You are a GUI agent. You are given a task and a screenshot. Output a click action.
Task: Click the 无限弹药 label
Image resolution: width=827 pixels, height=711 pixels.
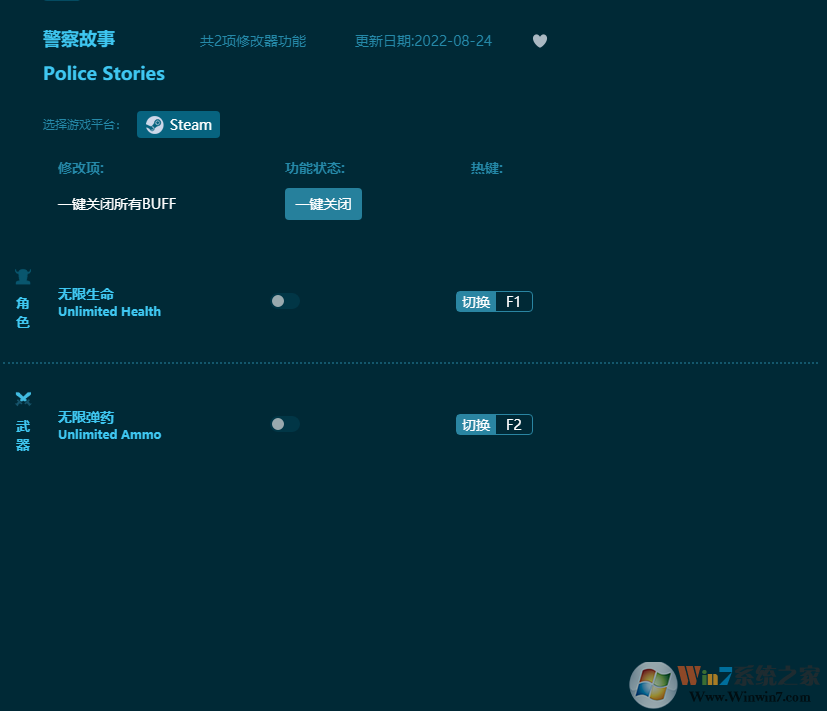click(x=86, y=417)
